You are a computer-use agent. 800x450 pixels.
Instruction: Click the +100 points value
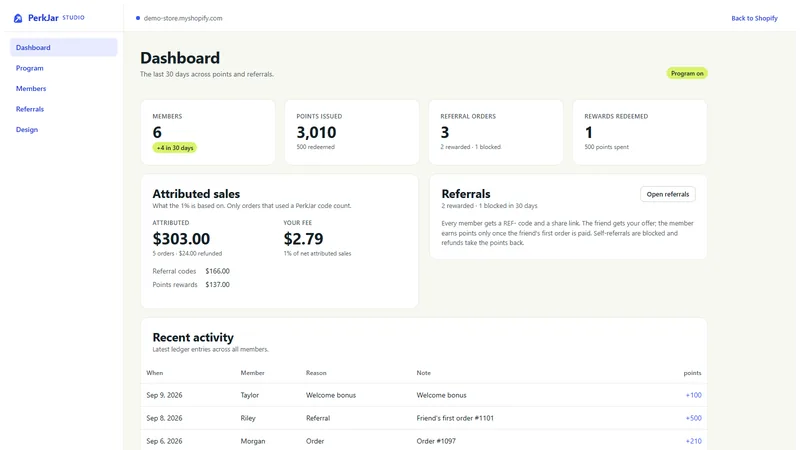693,395
